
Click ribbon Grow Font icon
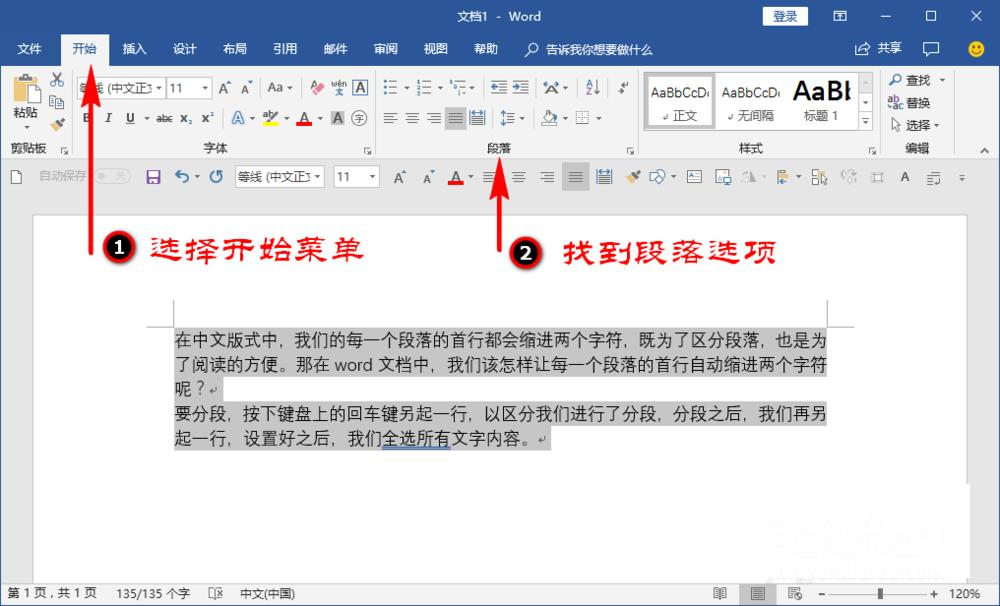tap(224, 88)
